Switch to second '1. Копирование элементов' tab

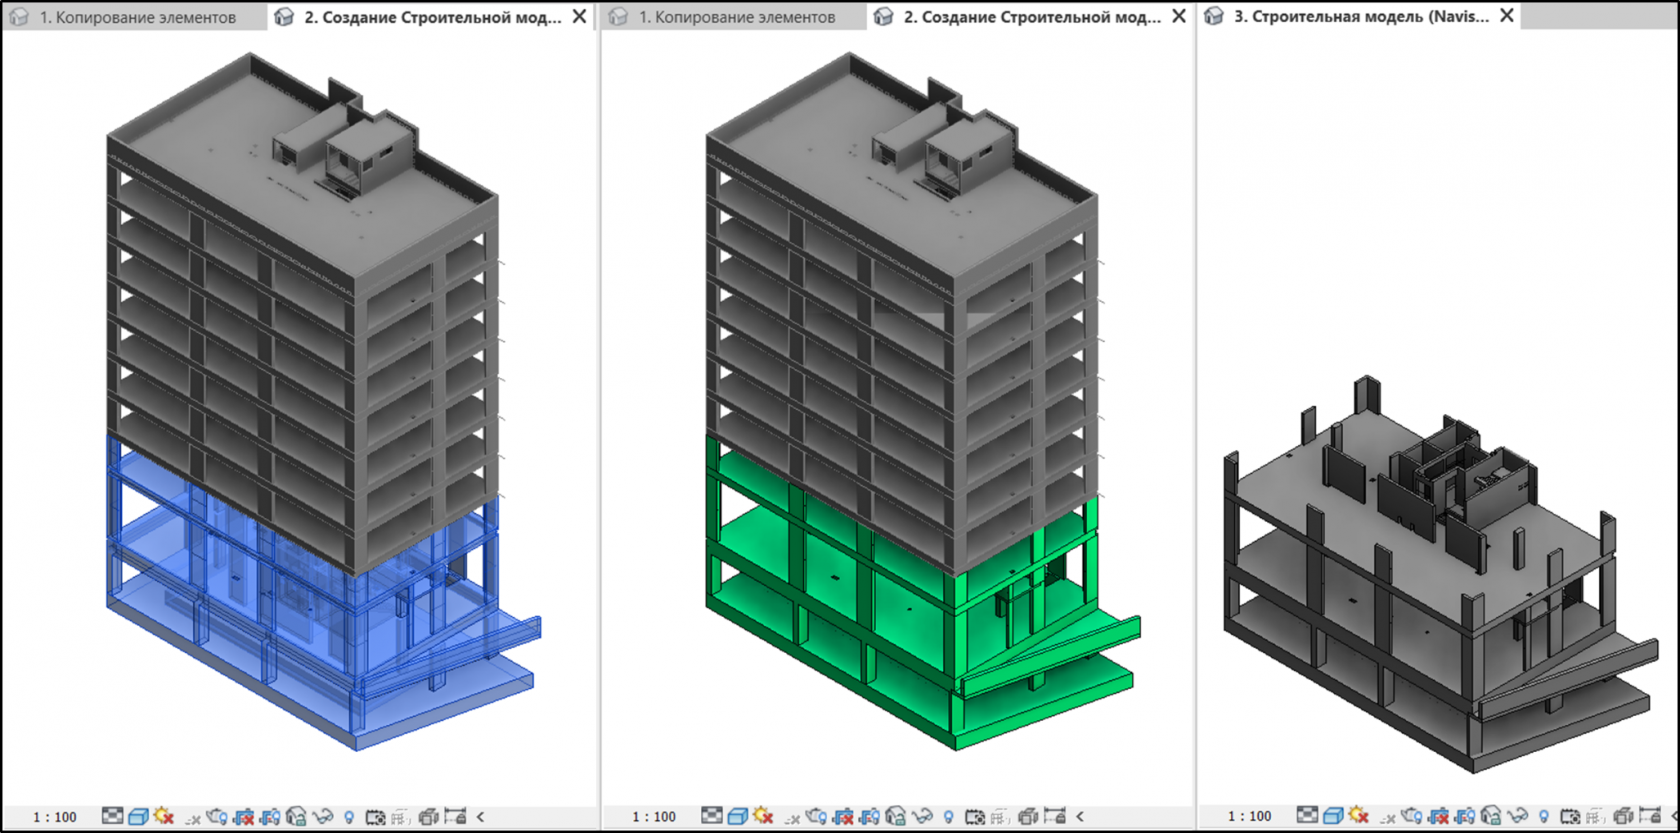pos(736,17)
